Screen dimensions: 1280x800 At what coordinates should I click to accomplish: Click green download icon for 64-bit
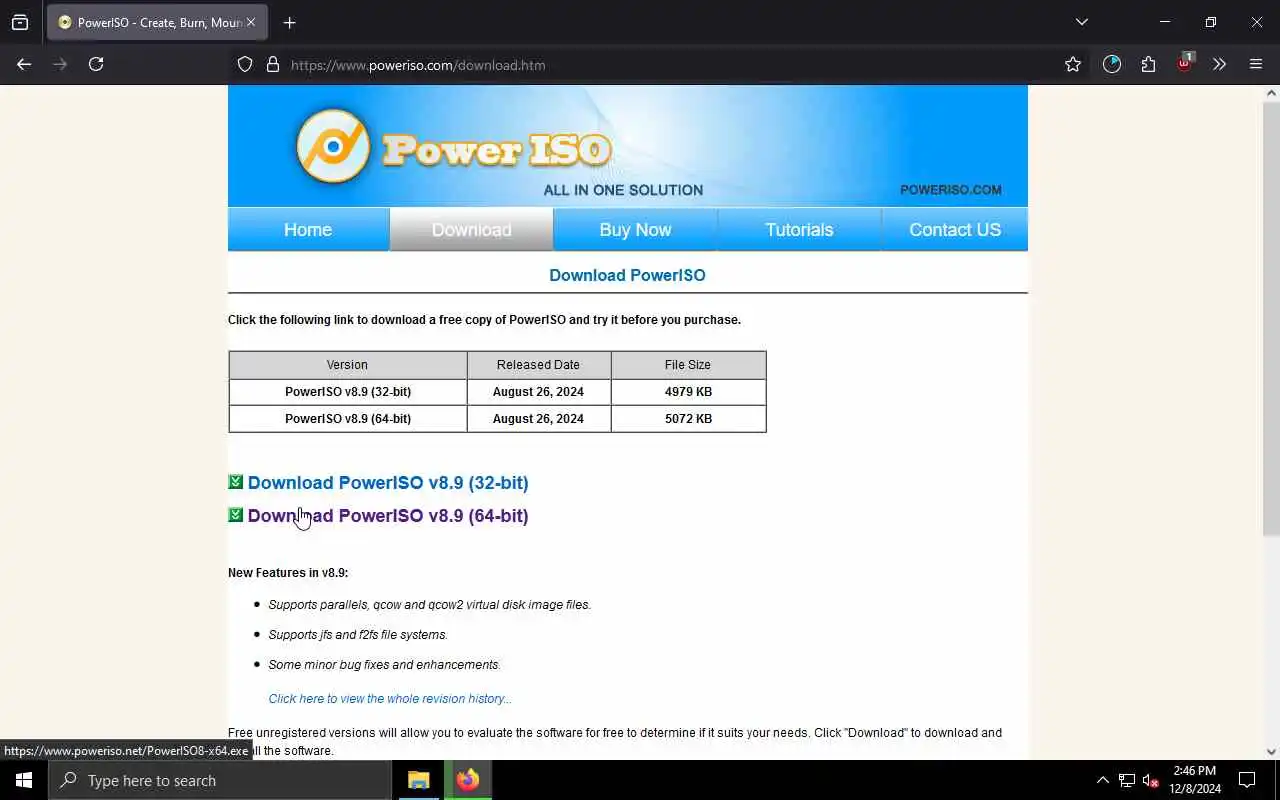tap(235, 515)
